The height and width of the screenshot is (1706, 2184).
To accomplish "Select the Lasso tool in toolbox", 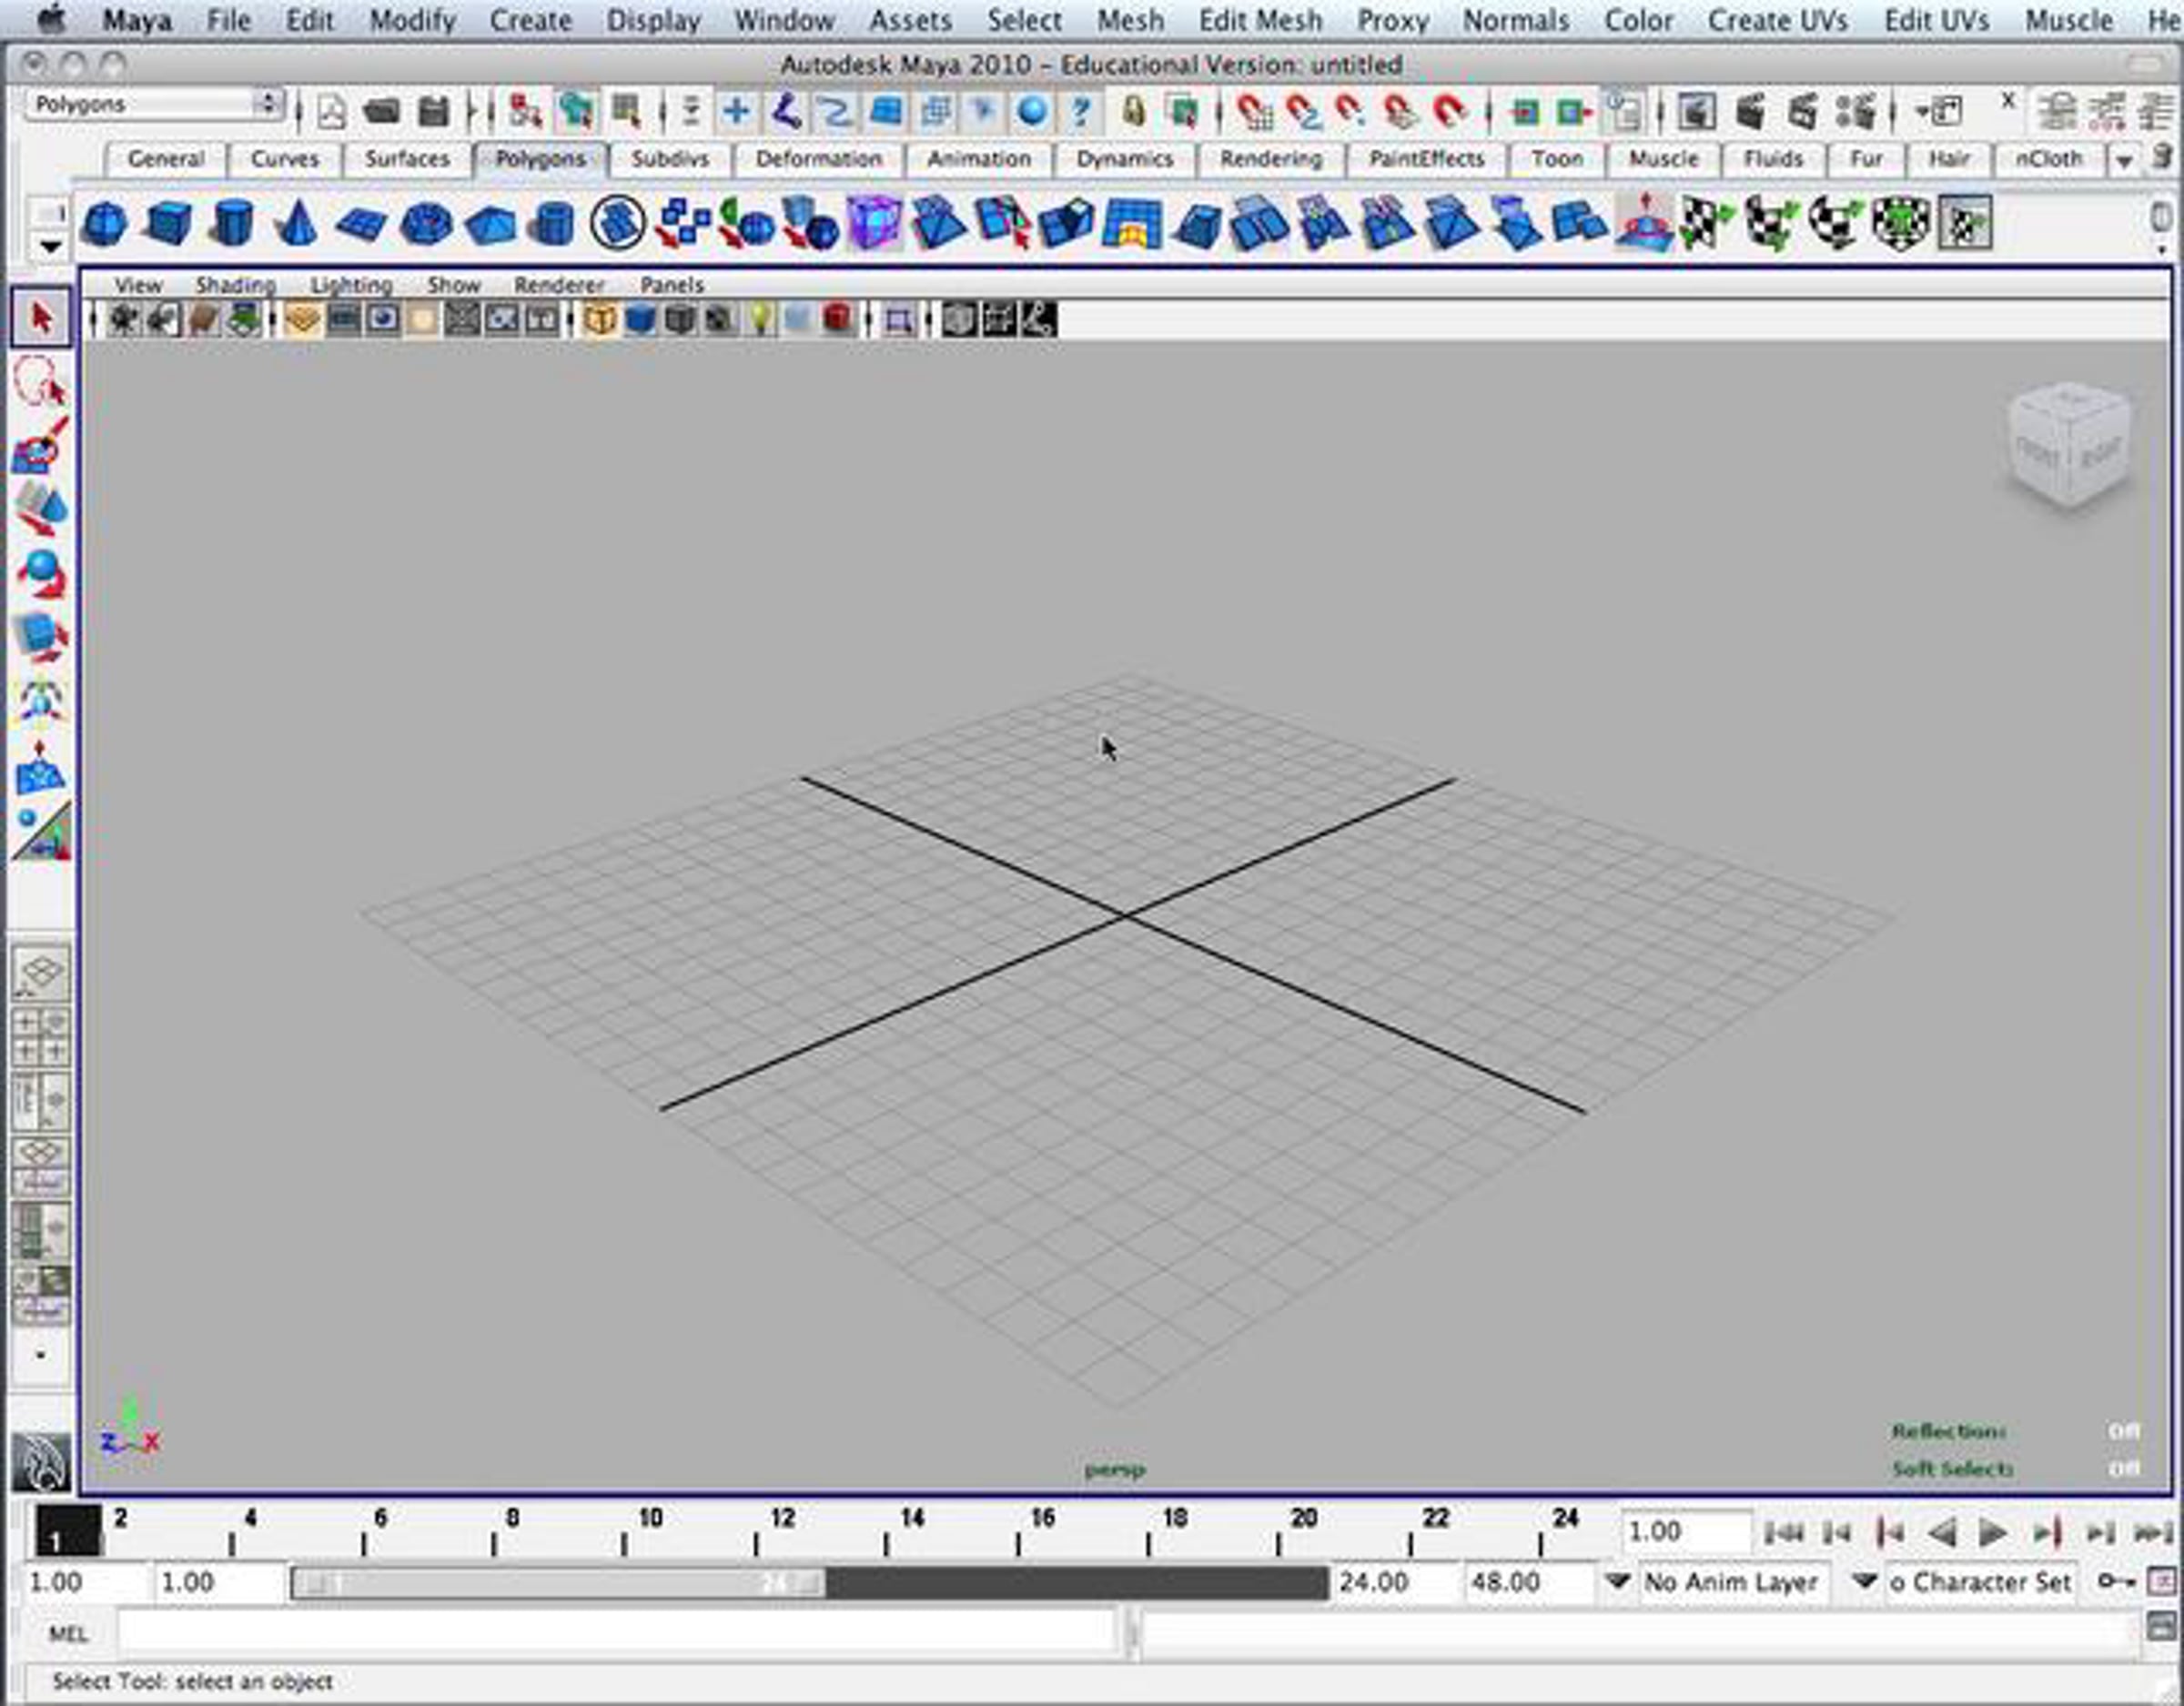I will [x=40, y=381].
